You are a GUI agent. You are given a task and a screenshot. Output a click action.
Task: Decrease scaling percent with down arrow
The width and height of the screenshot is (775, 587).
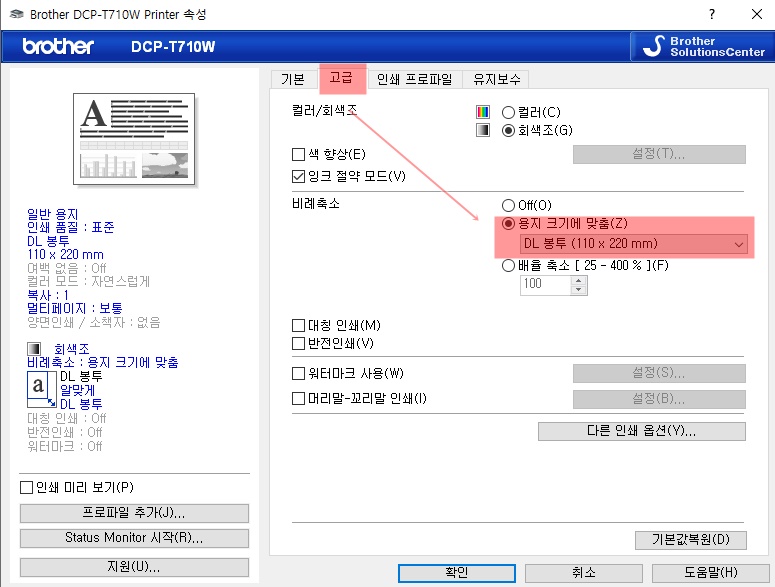click(x=579, y=290)
